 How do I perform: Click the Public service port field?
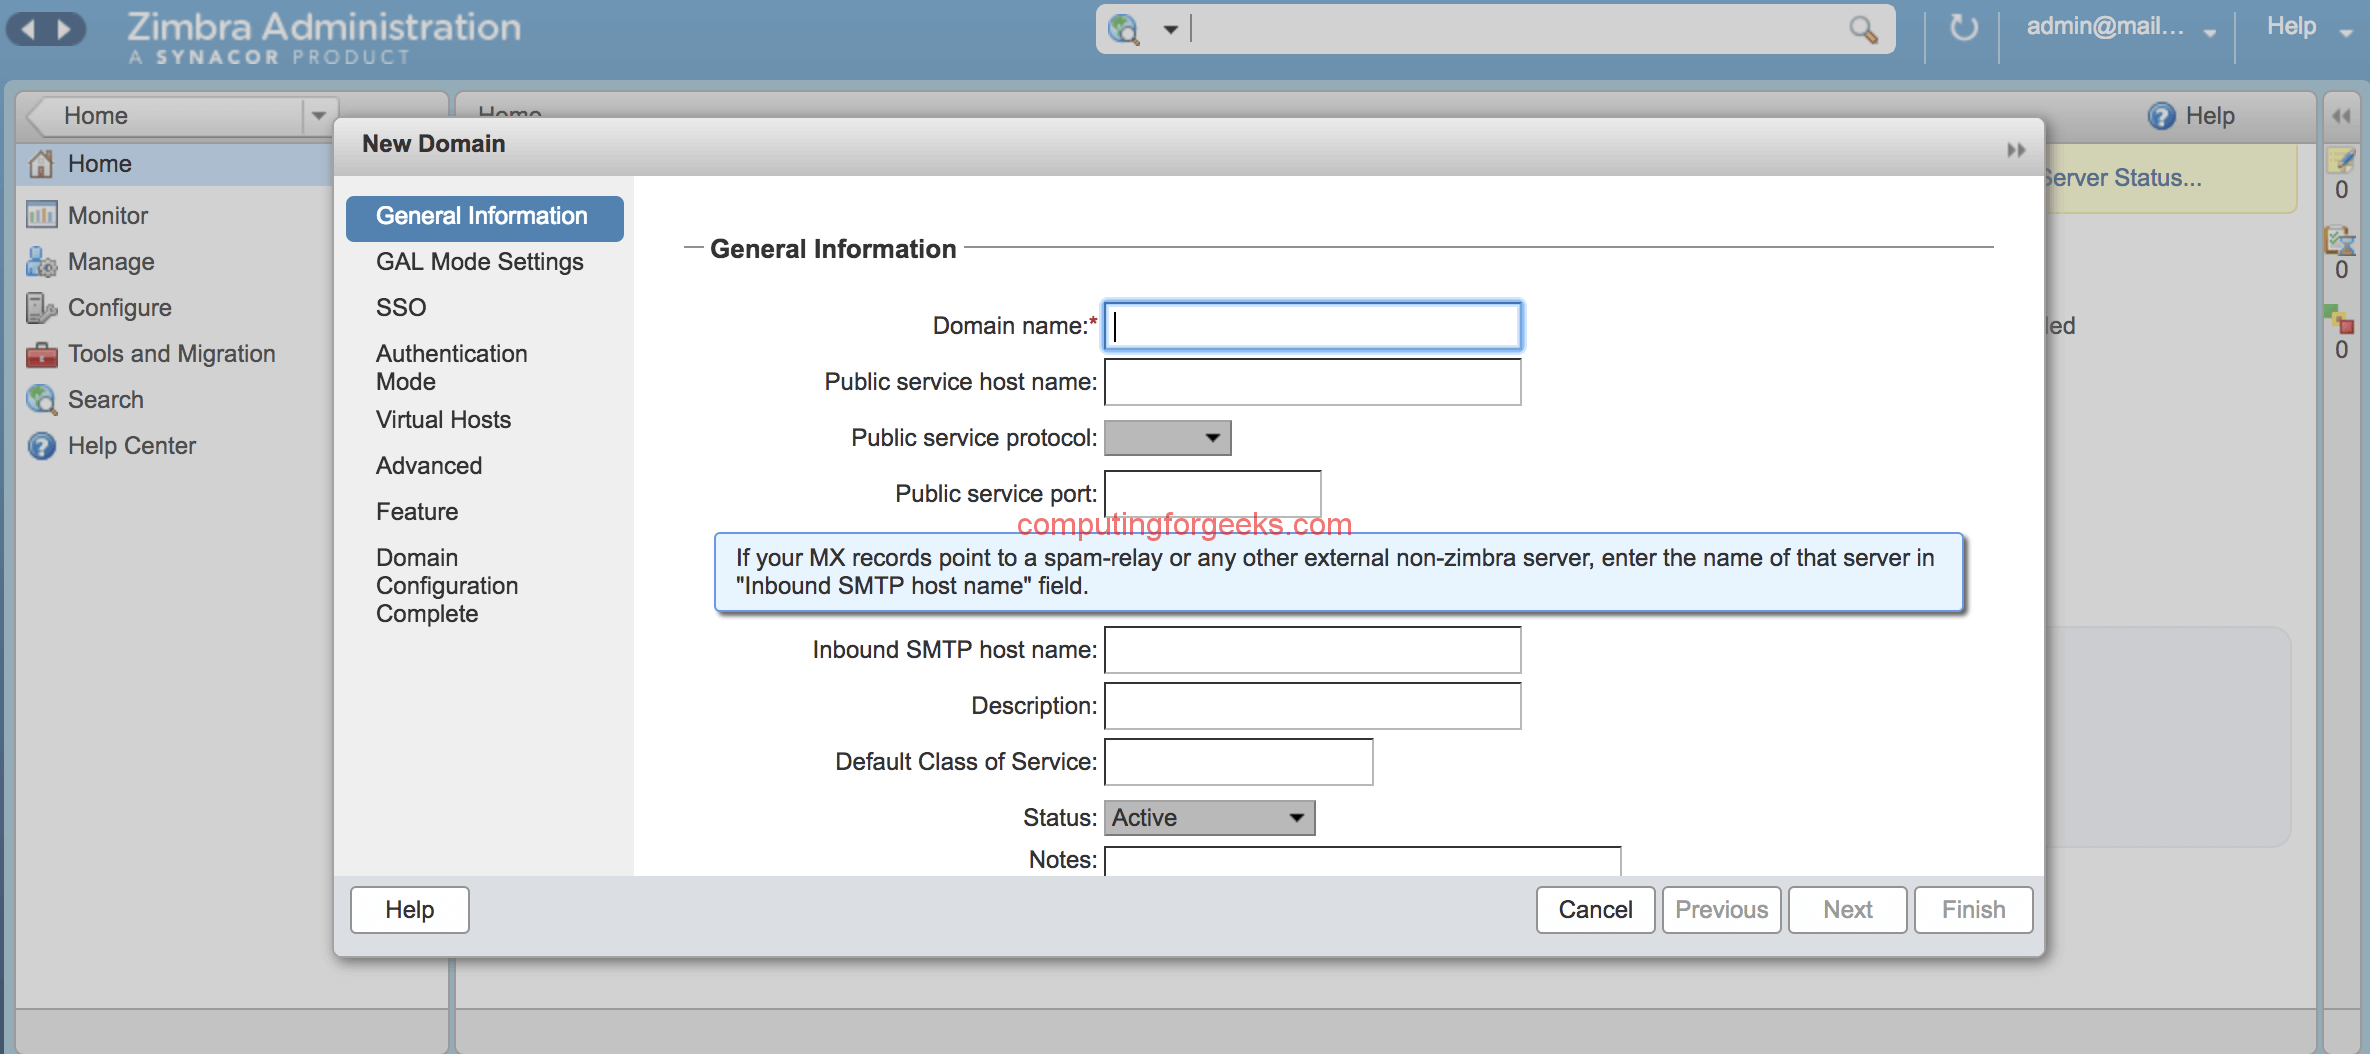[x=1213, y=494]
